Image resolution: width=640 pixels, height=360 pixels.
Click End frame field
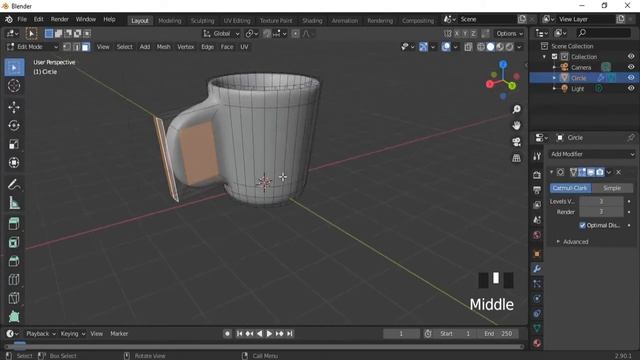coord(498,333)
